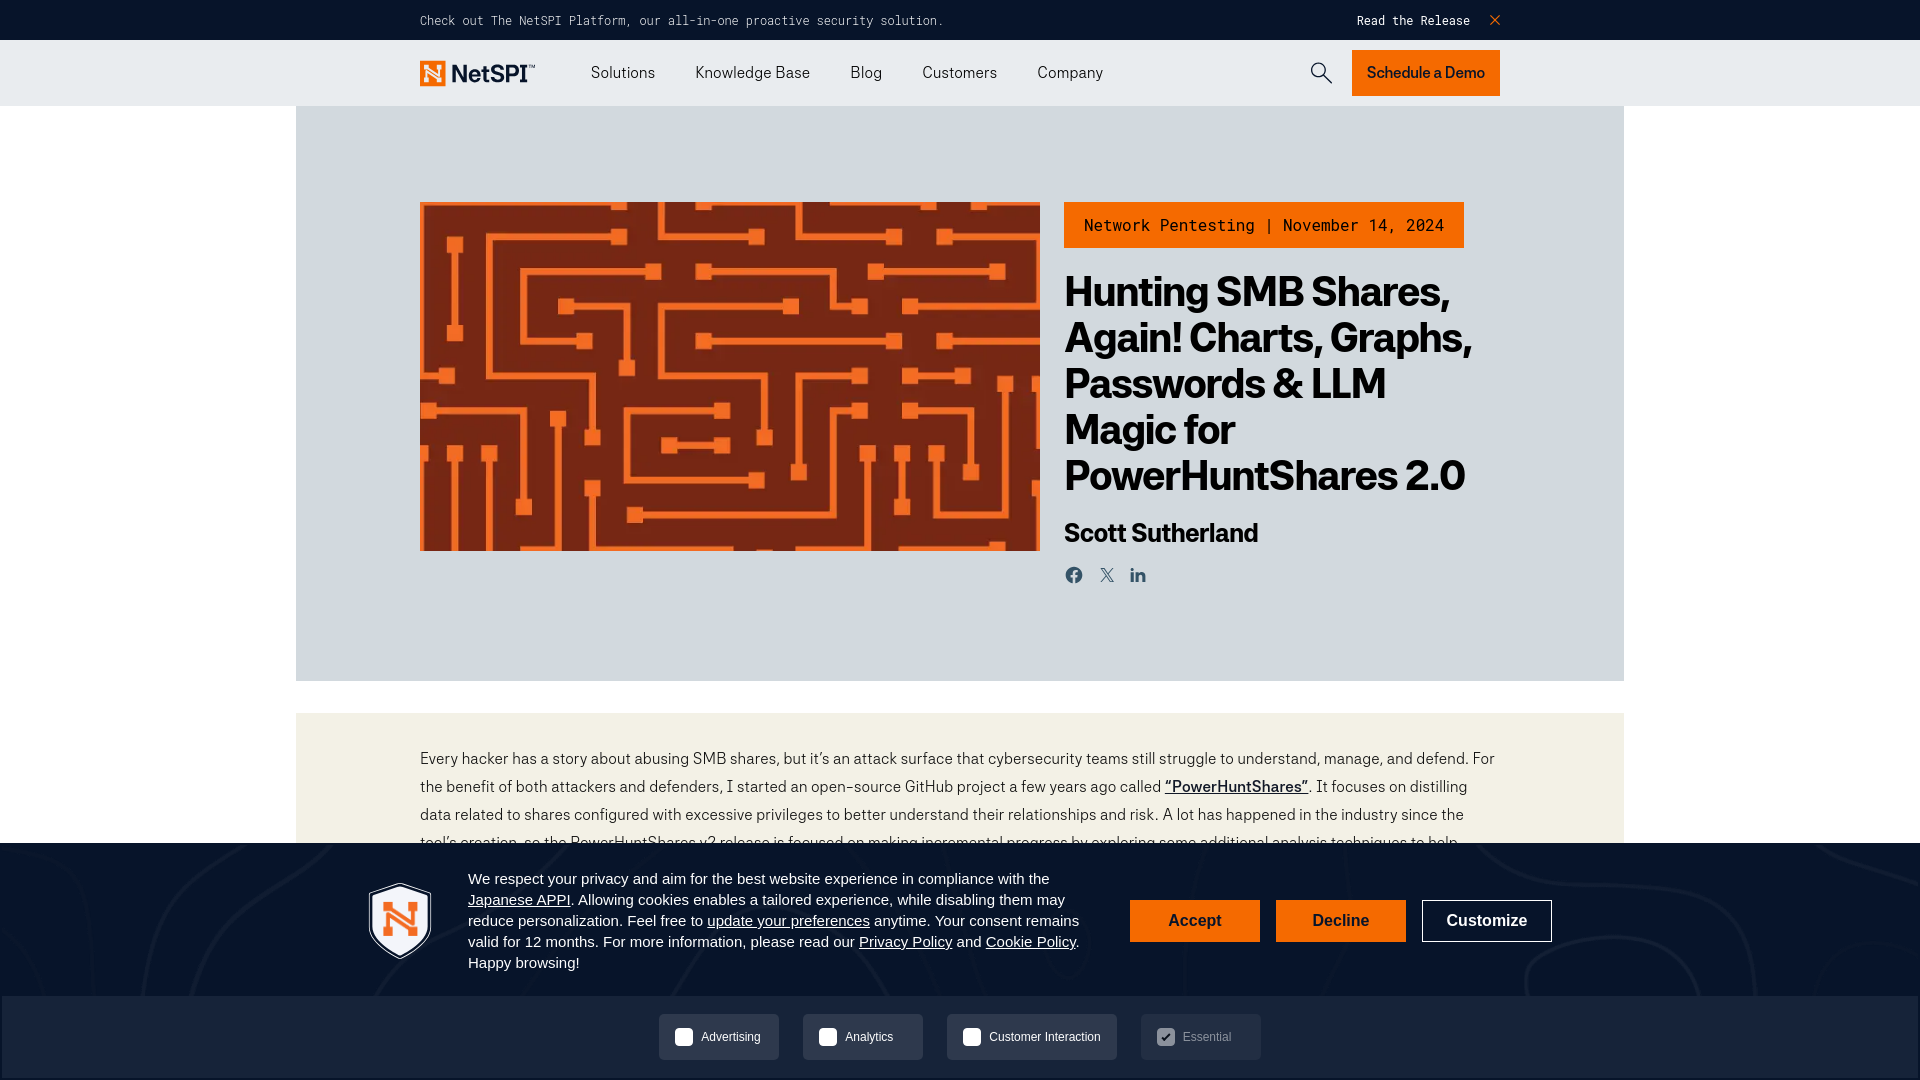Click the search icon
Viewport: 1920px width, 1080px height.
click(1320, 73)
